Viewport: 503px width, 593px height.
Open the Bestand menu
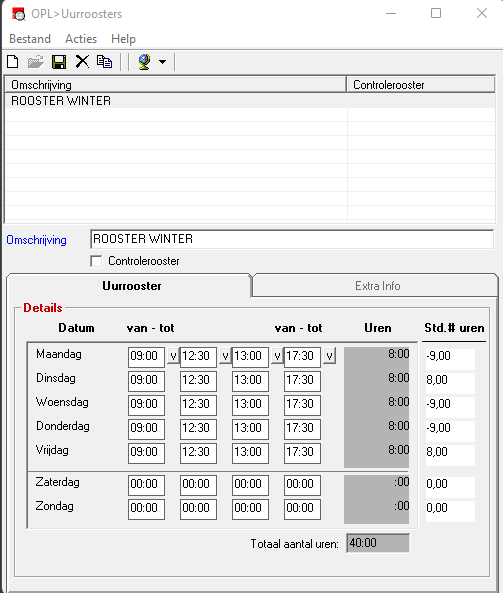(x=30, y=39)
